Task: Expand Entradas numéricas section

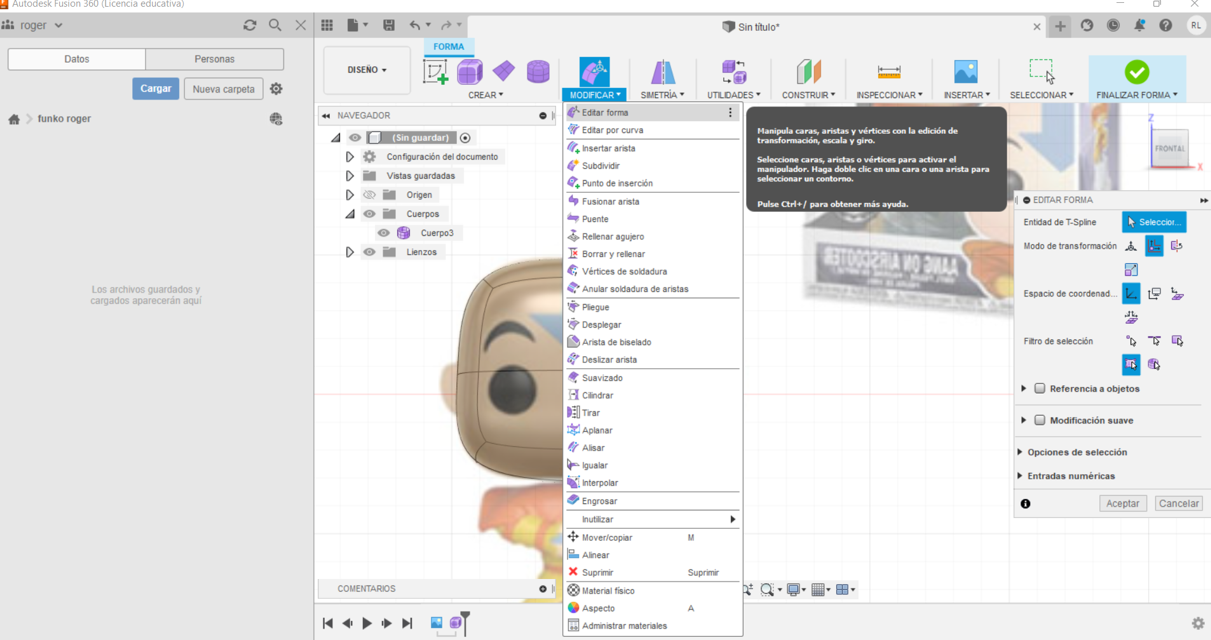Action: click(1020, 477)
